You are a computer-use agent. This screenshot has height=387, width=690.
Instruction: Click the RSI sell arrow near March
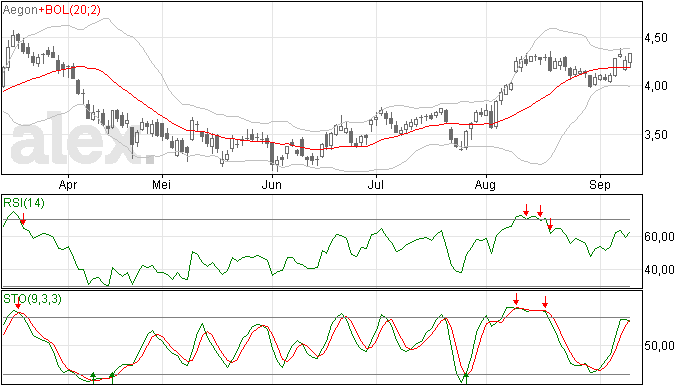pos(23,219)
